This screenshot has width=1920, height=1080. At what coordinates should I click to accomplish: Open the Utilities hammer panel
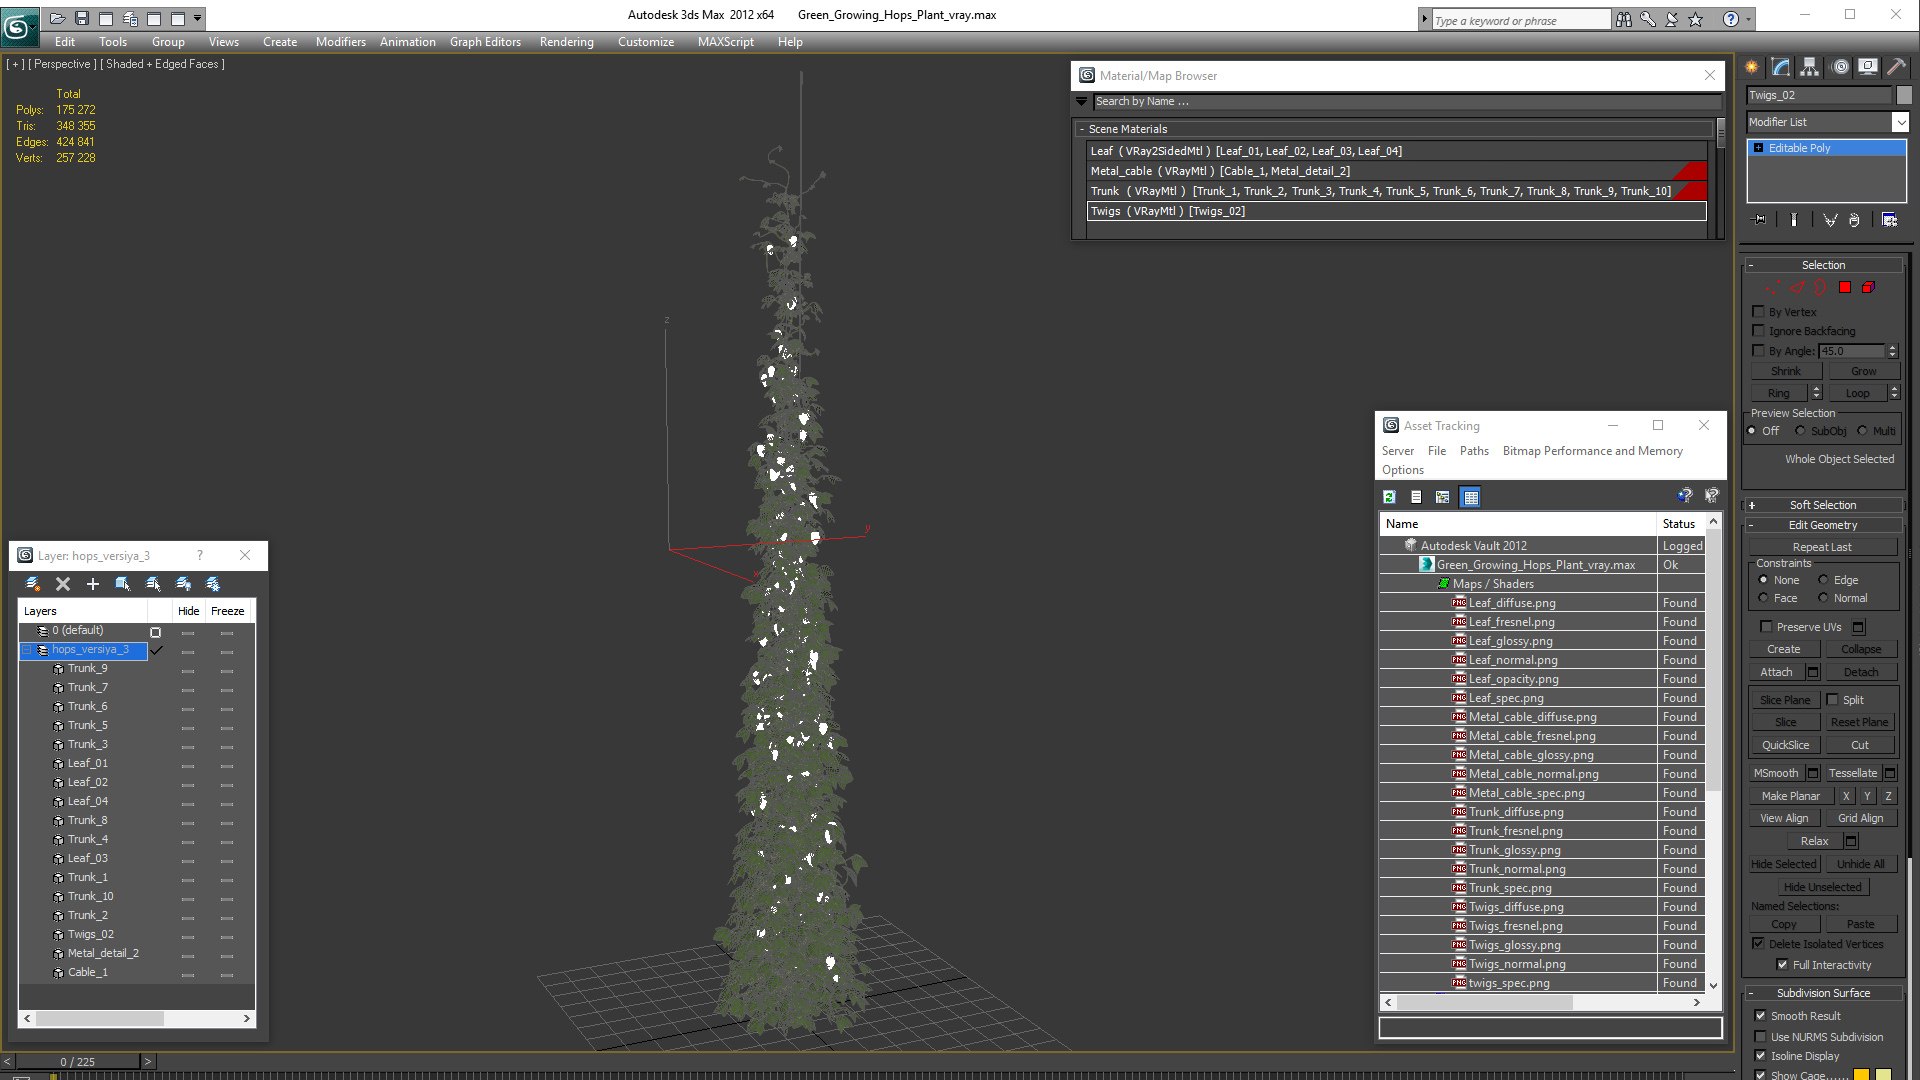[1896, 67]
